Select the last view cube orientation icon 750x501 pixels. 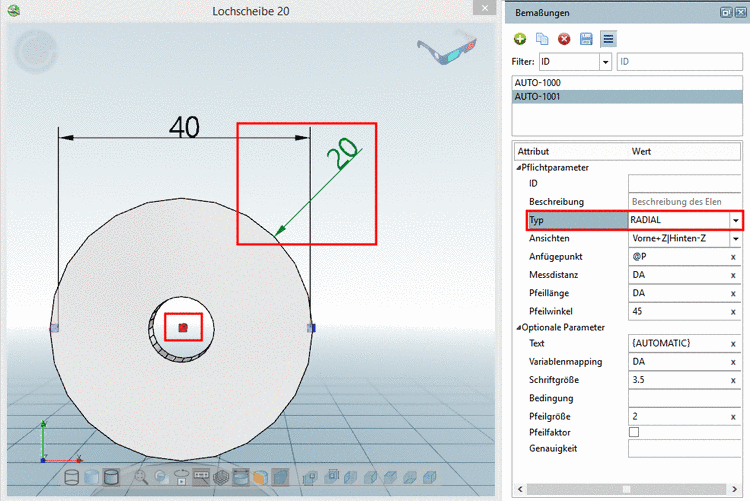coord(430,477)
